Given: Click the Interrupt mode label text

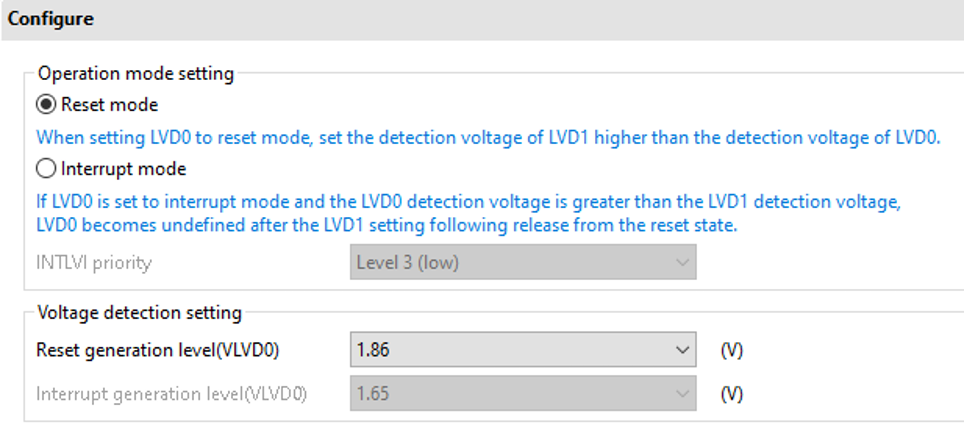Looking at the screenshot, I should point(124,169).
